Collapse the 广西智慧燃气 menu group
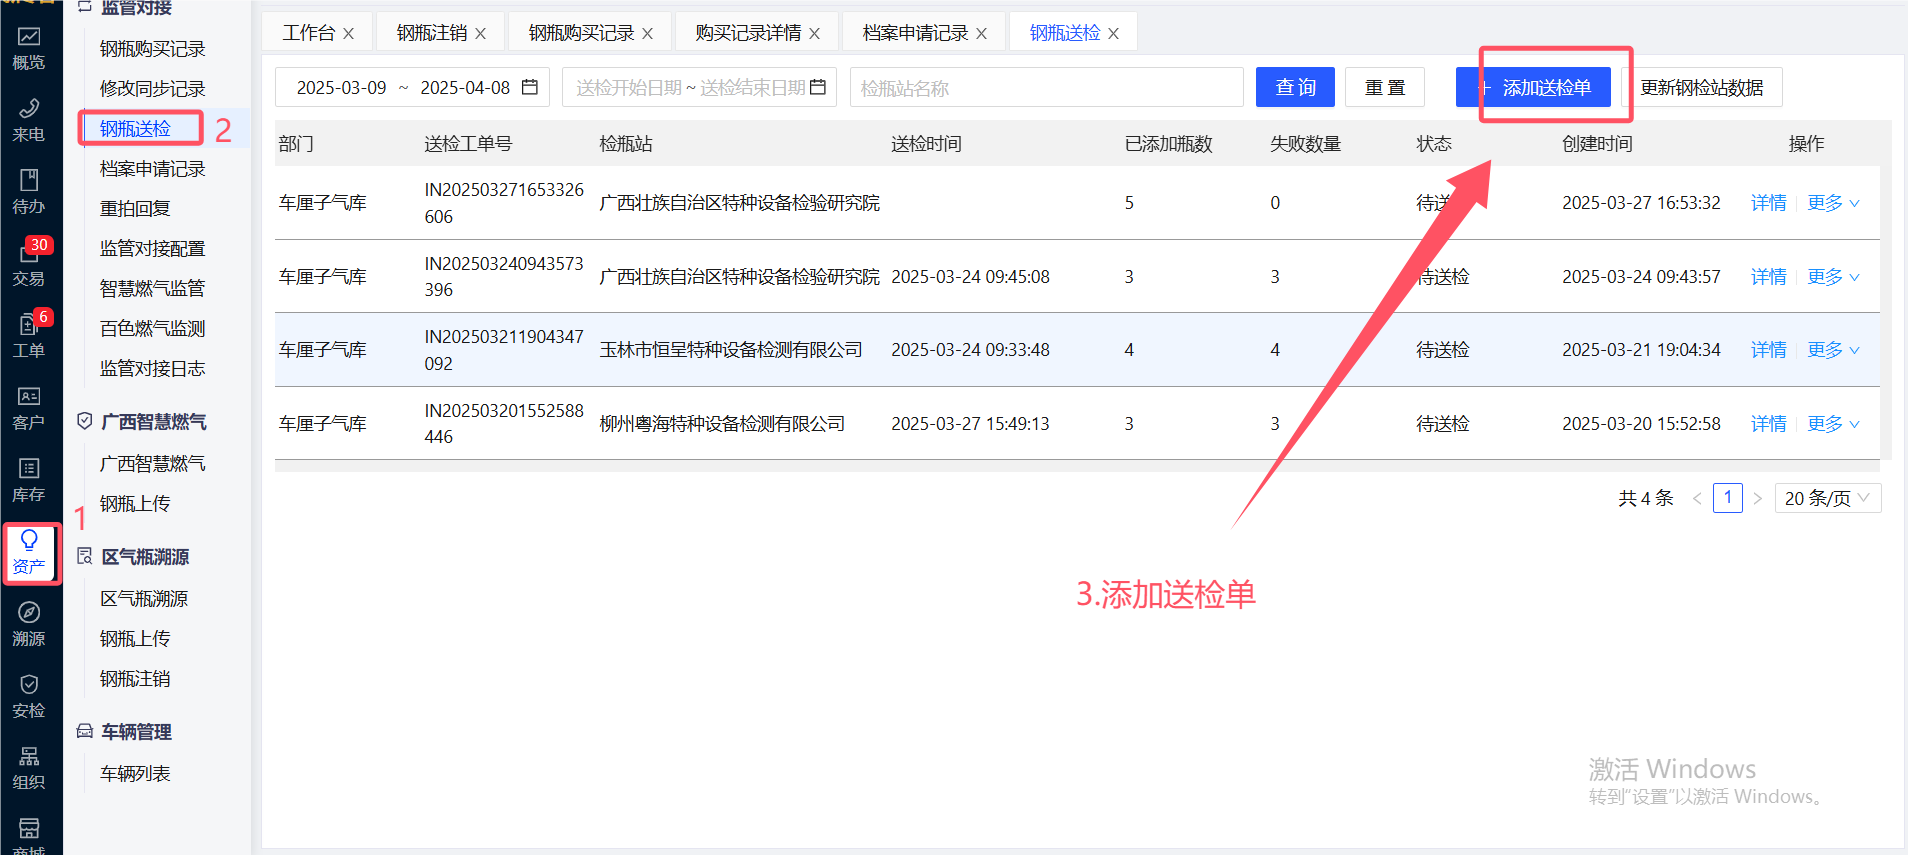Screen dimensions: 1908x855 tap(153, 422)
